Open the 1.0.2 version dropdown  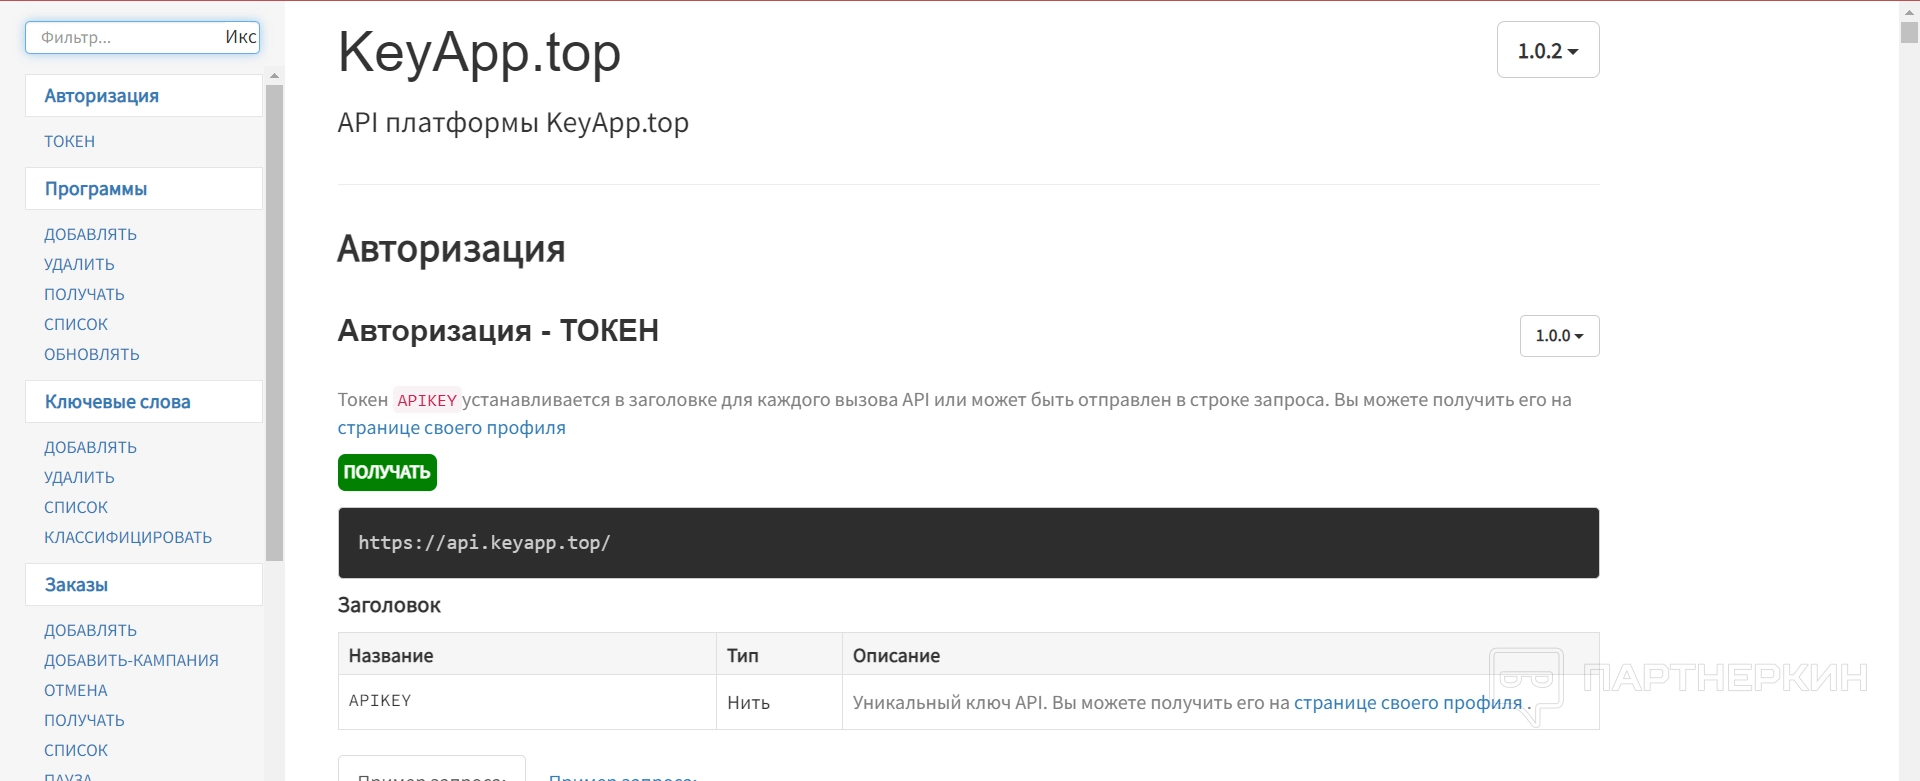pyautogui.click(x=1548, y=50)
